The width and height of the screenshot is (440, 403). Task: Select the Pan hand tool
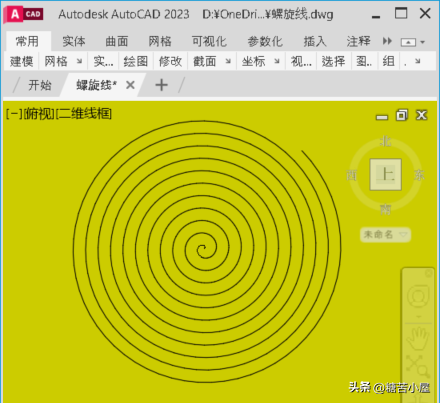coord(418,339)
